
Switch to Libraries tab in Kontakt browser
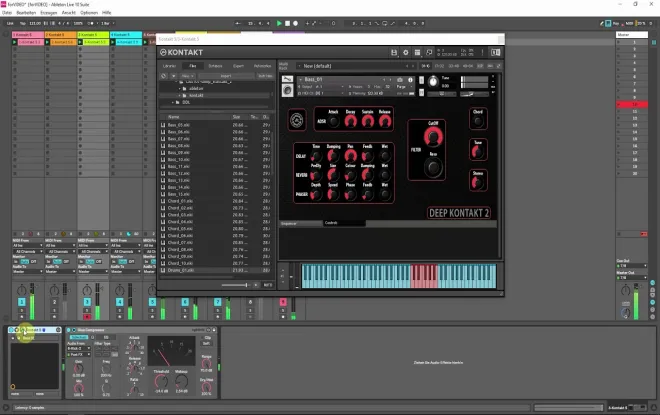click(169, 66)
